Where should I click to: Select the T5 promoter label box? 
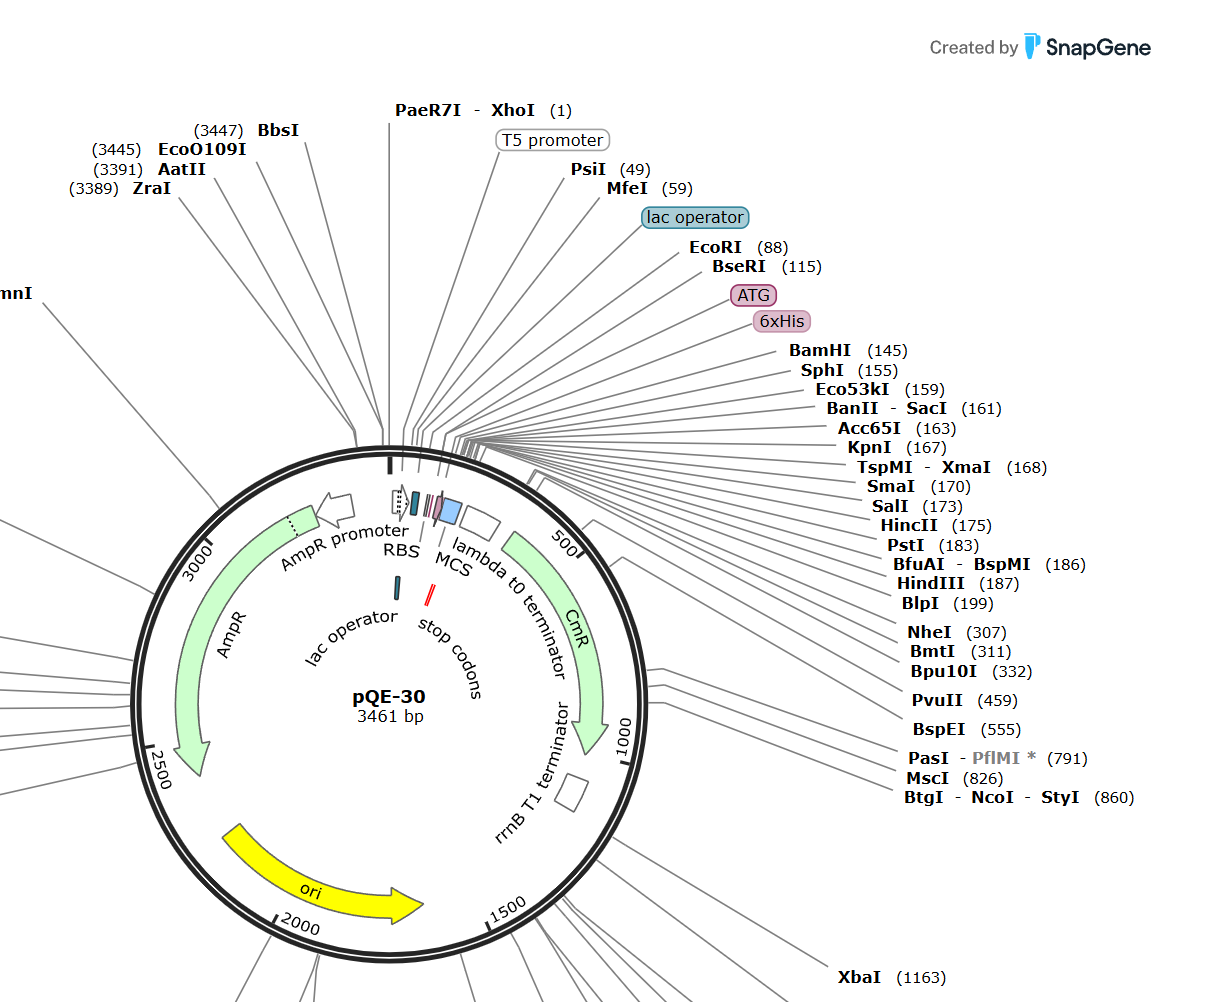[552, 140]
